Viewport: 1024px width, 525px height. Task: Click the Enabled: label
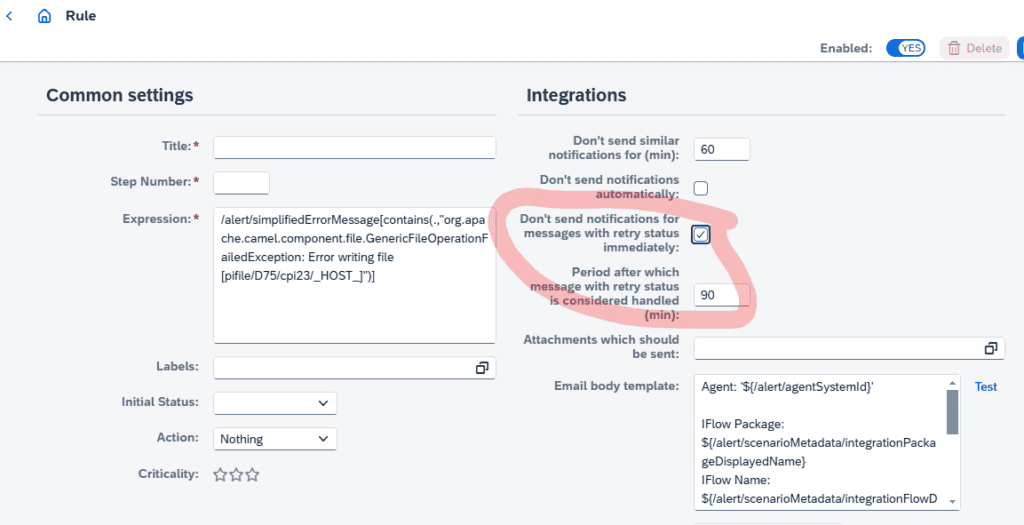(846, 48)
